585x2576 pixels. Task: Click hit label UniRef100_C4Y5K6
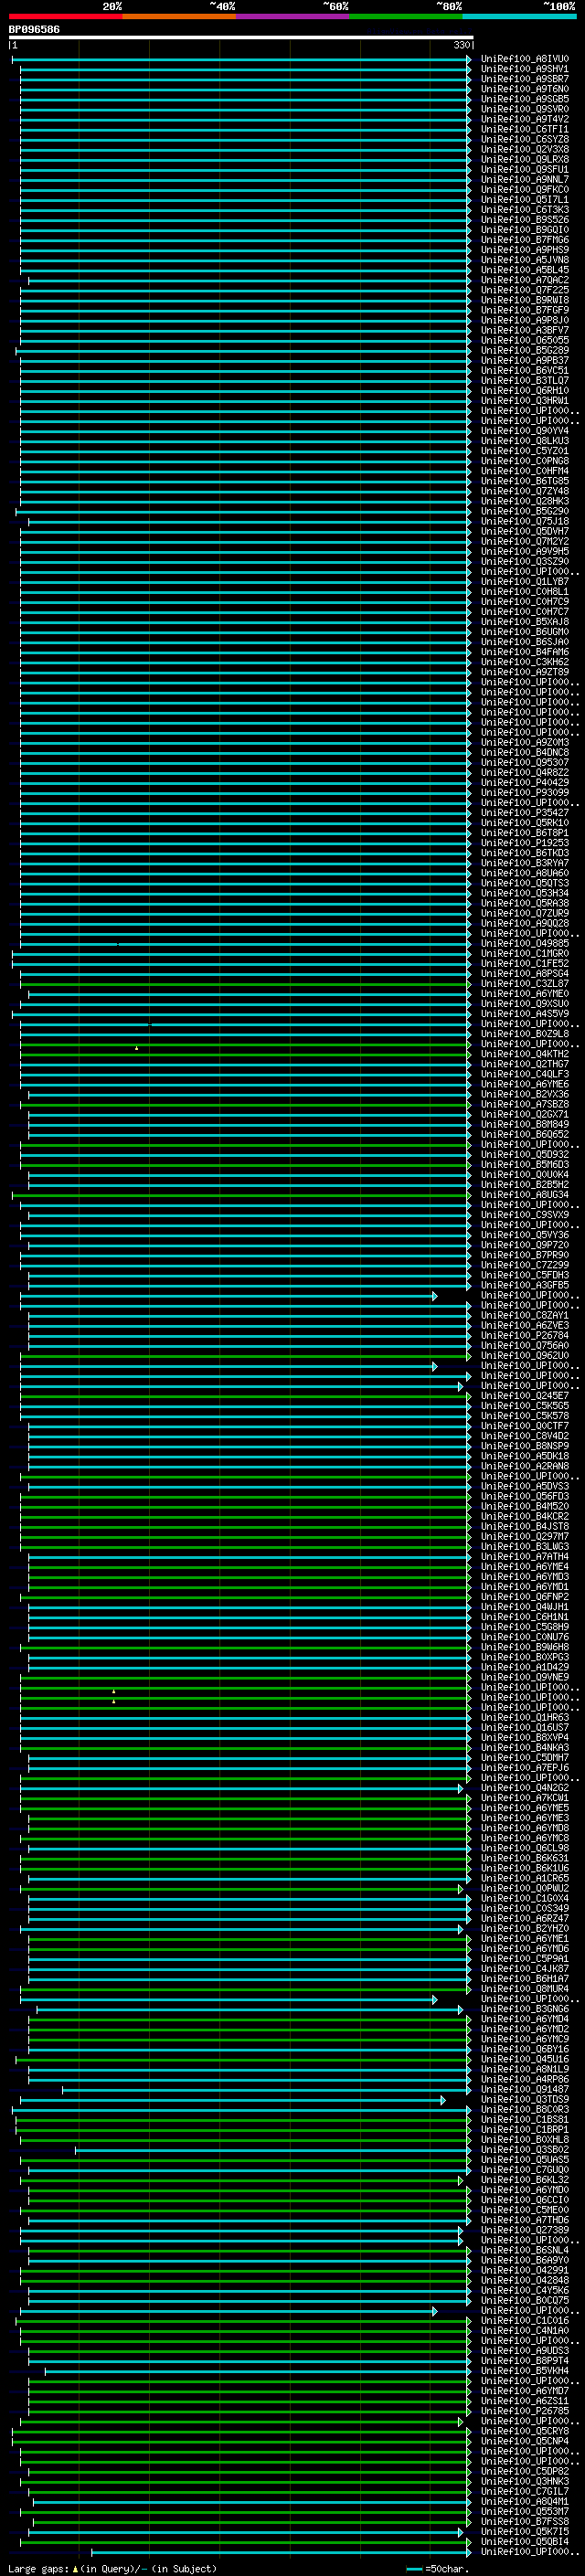[525, 2290]
